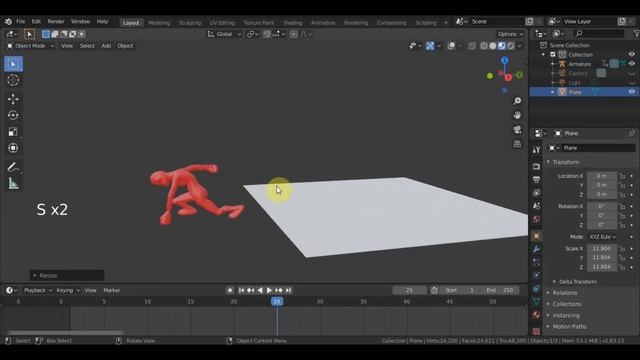Click the pan view hand icon
640x360 pixels.
(517, 115)
